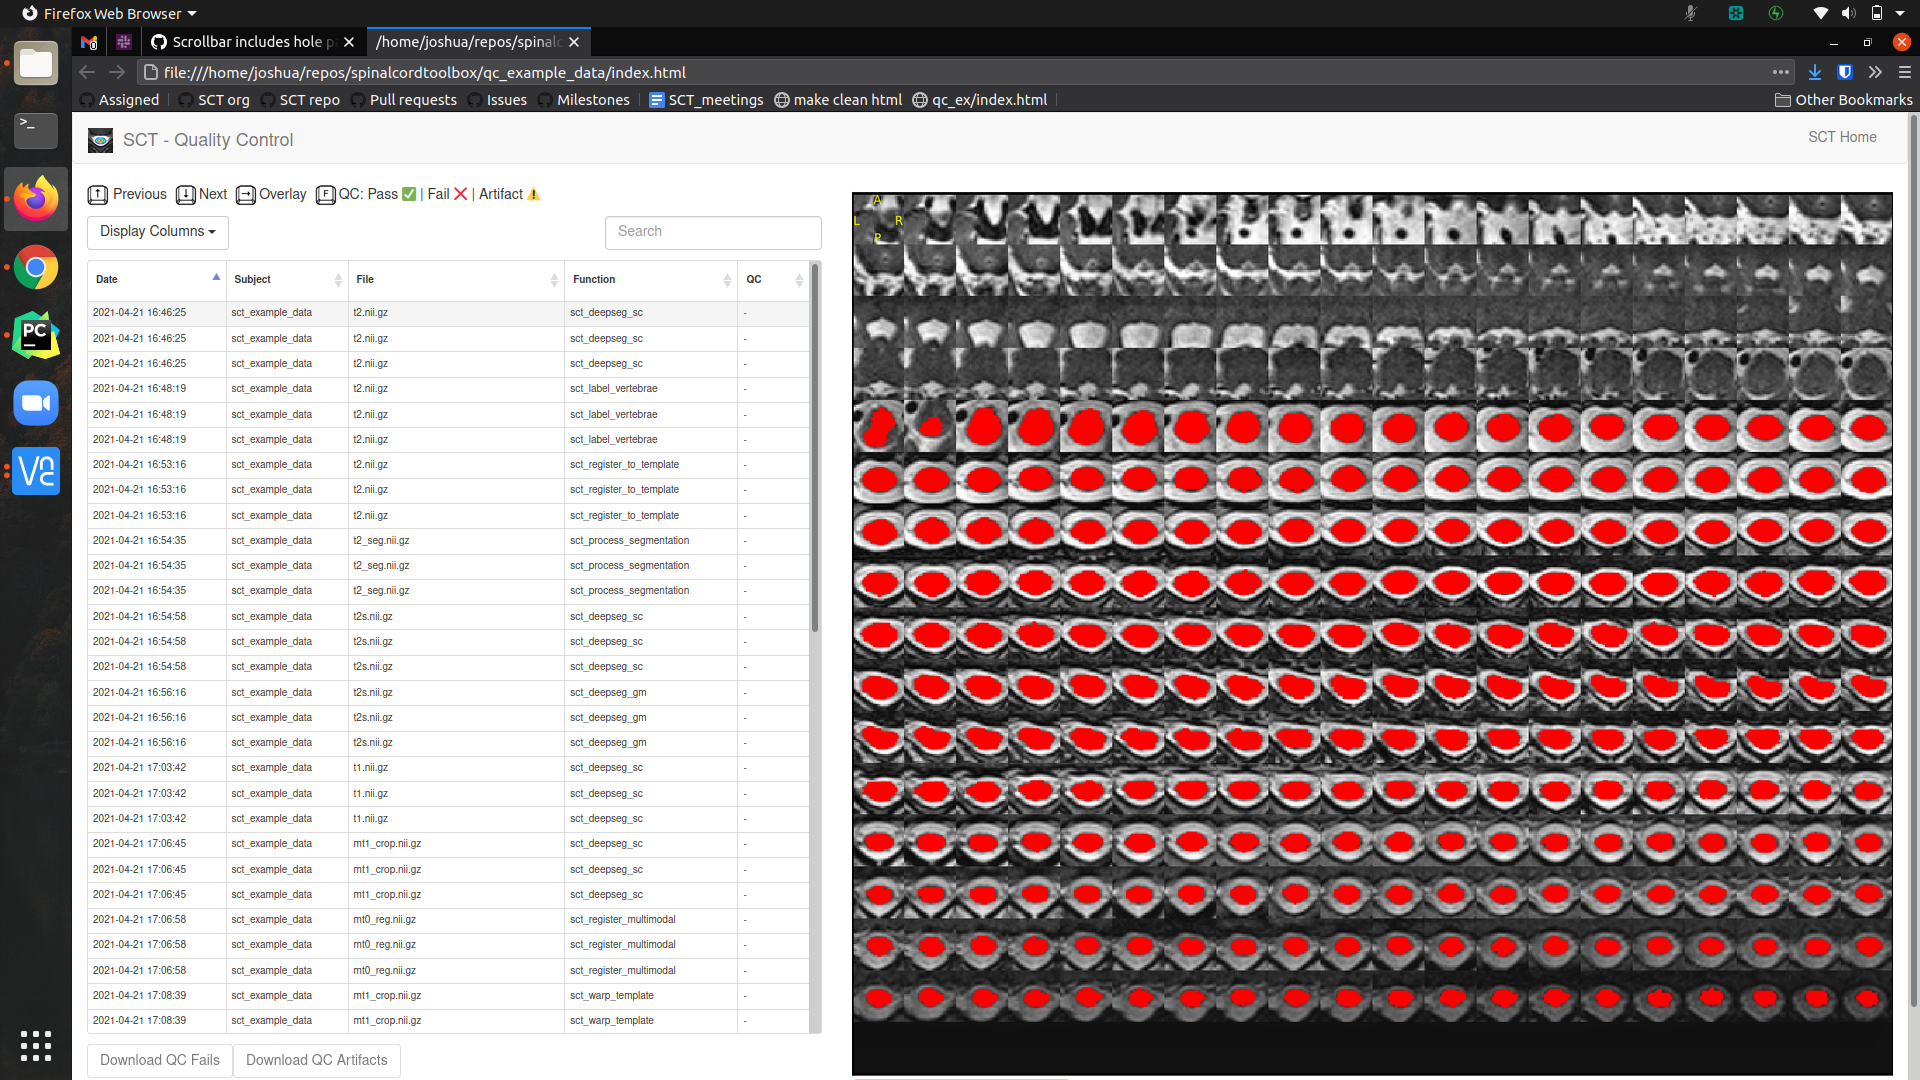
Task: Open Zoom from the Ubuntu dock
Action: 36,403
